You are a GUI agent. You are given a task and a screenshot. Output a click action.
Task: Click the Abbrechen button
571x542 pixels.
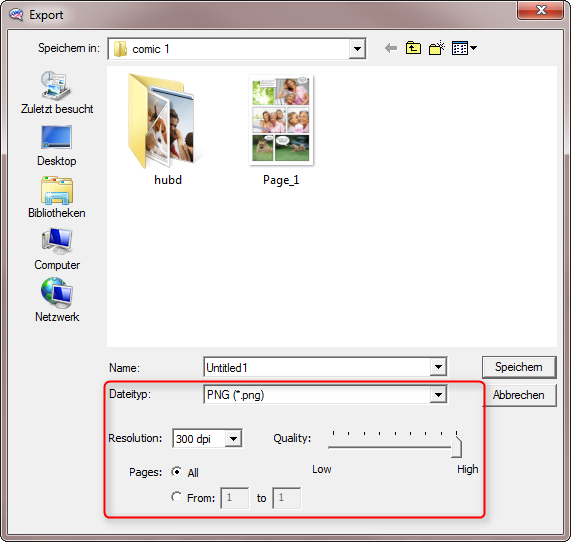[519, 395]
